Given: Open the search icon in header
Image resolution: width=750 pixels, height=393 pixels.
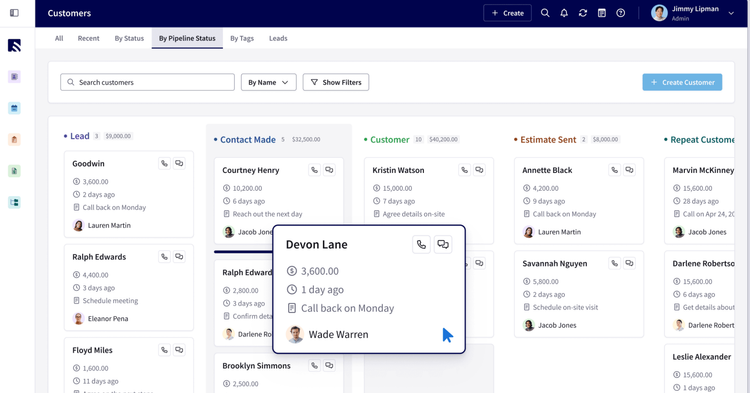Looking at the screenshot, I should click(545, 13).
